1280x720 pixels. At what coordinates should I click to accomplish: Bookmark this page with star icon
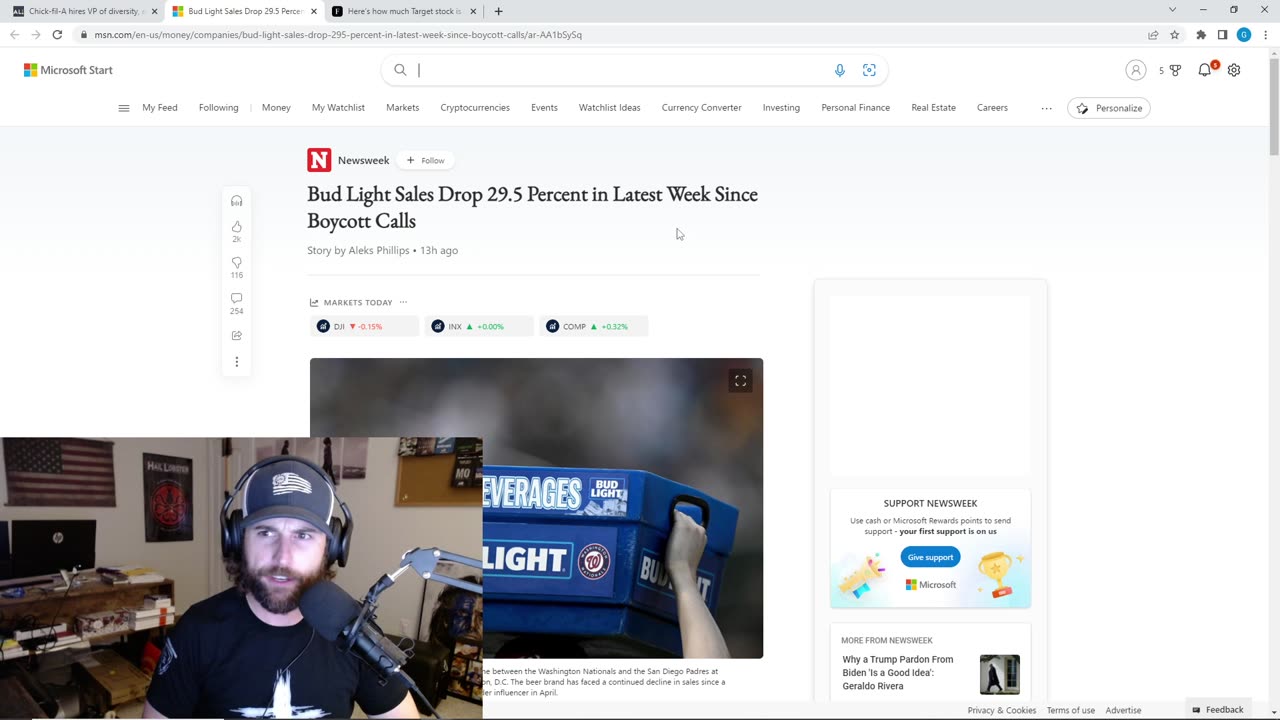click(1175, 34)
